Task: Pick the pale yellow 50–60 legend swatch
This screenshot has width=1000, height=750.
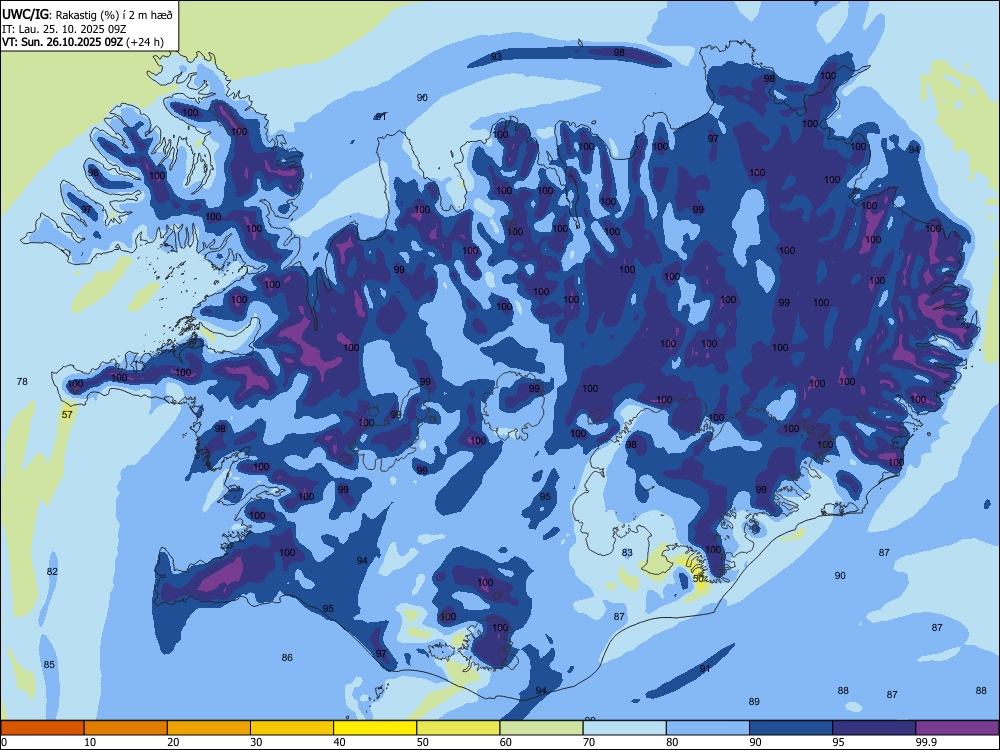Action: (458, 728)
